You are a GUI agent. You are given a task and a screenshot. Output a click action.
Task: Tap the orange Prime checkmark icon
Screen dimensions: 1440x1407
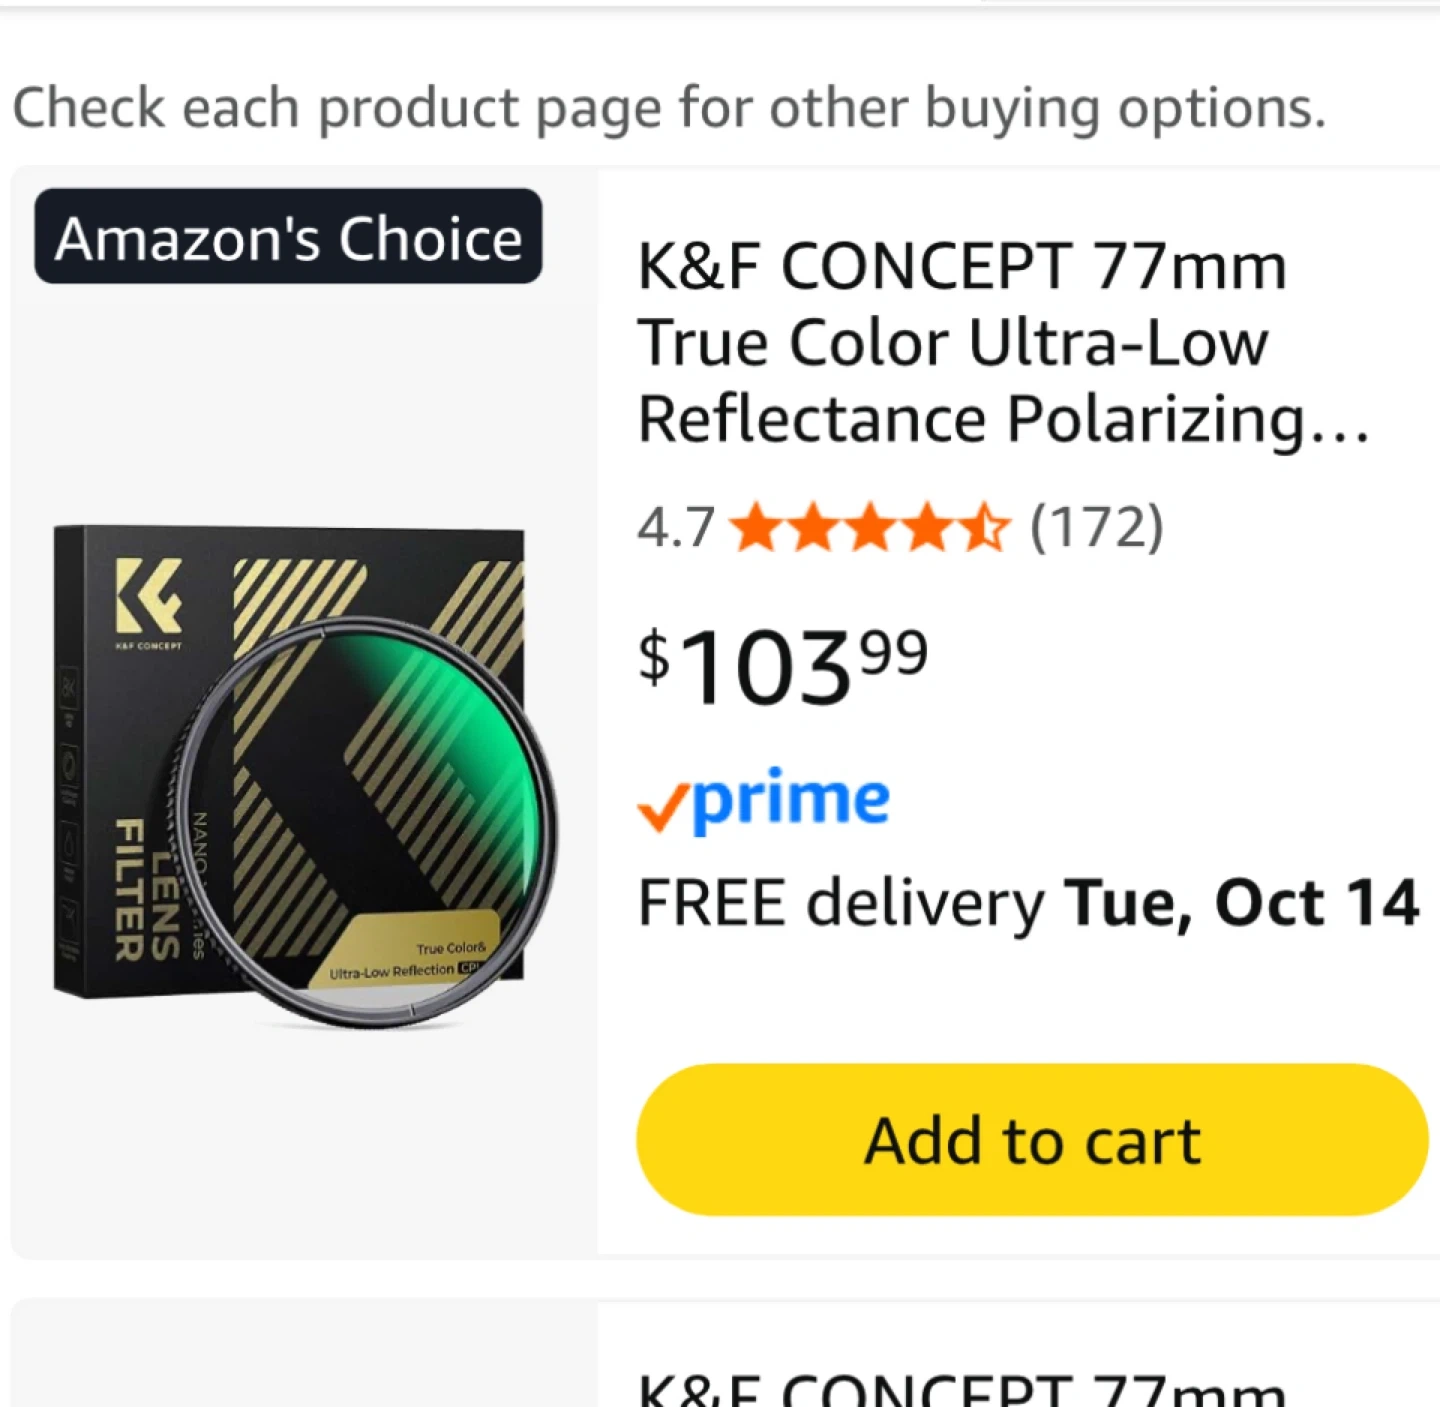(x=662, y=807)
